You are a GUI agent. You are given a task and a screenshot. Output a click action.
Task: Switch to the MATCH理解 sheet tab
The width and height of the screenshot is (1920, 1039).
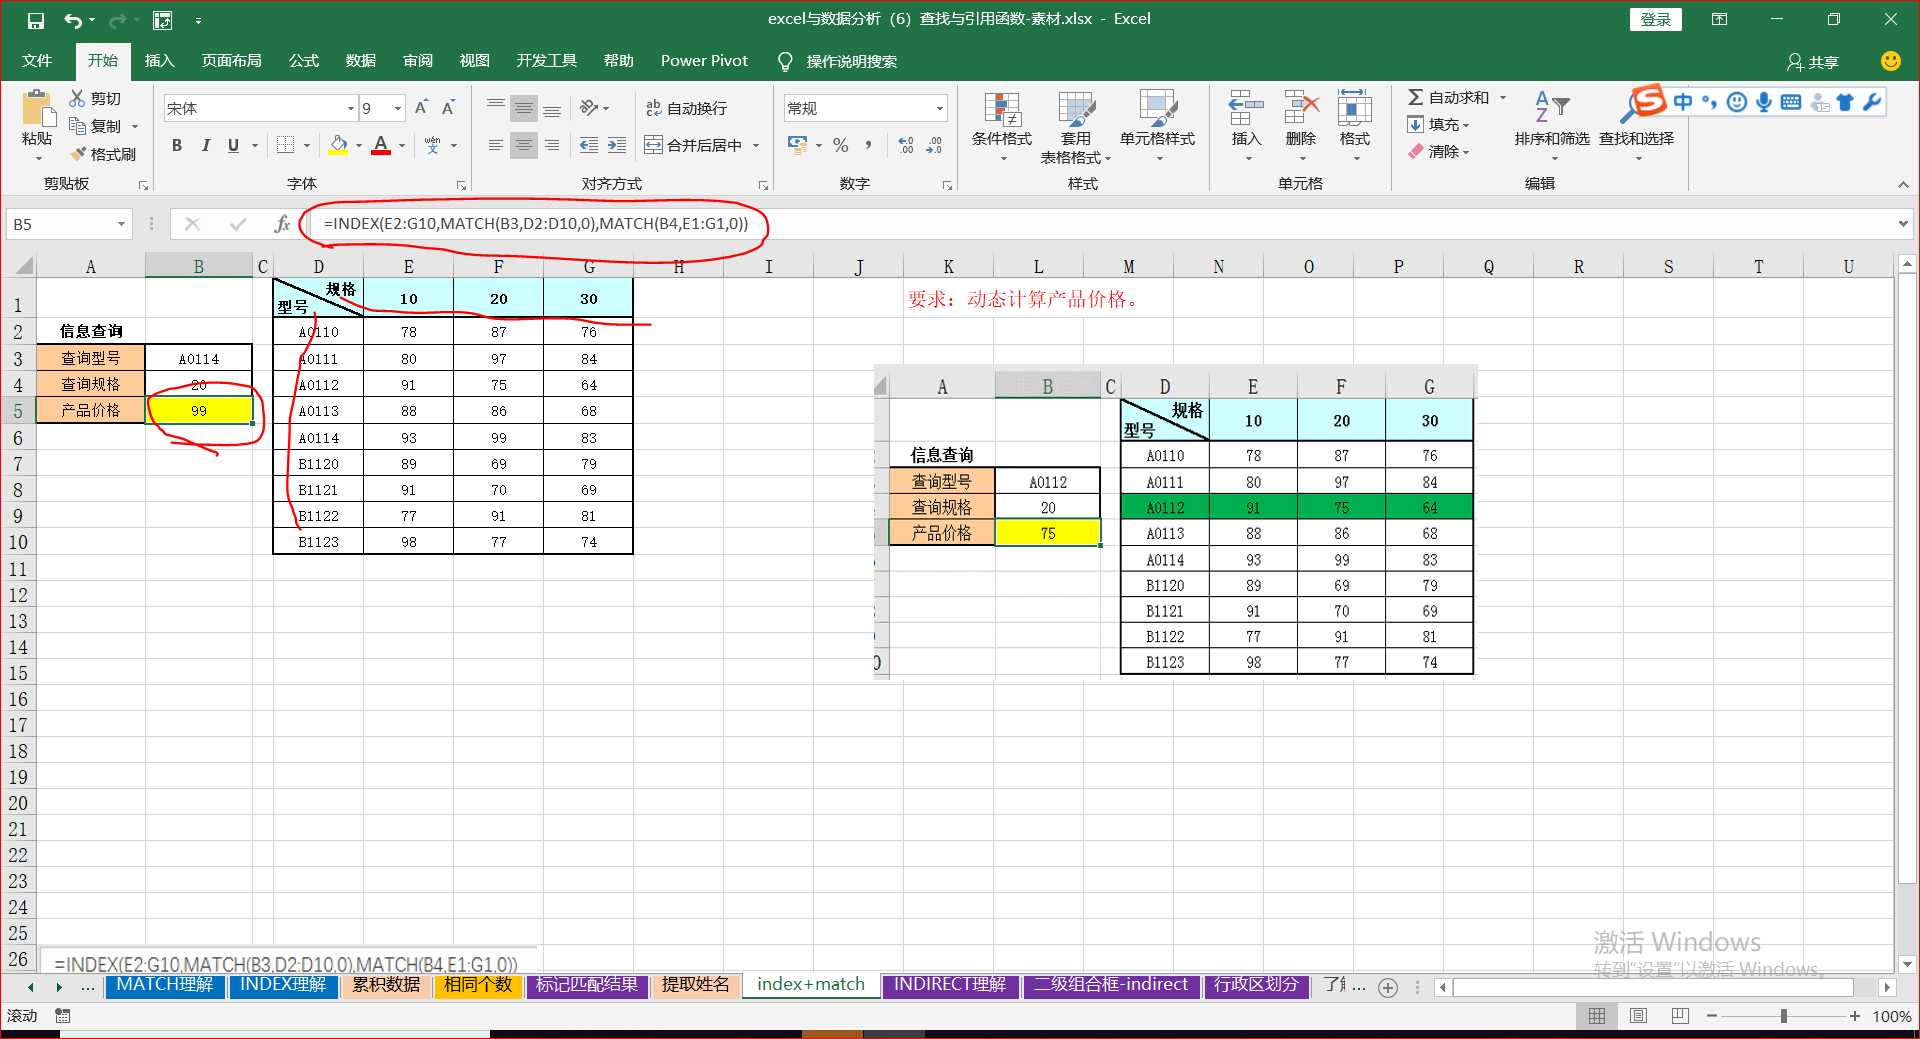(x=165, y=985)
